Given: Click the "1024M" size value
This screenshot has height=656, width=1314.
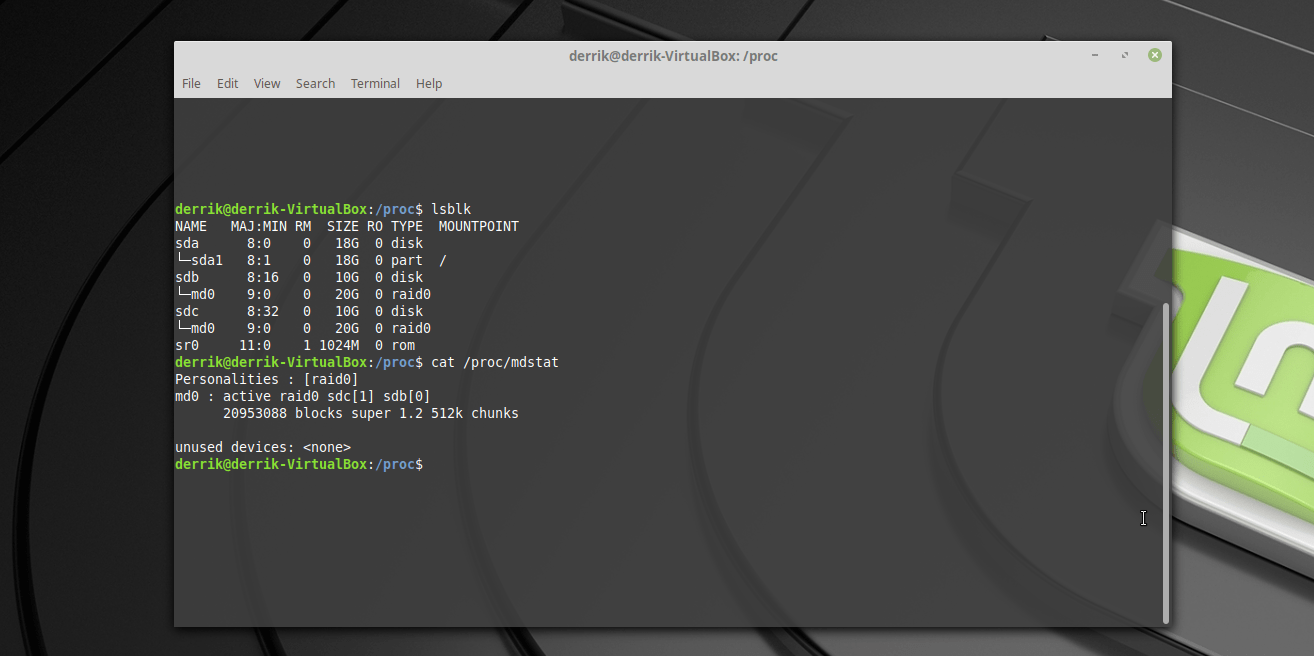Looking at the screenshot, I should (x=339, y=345).
